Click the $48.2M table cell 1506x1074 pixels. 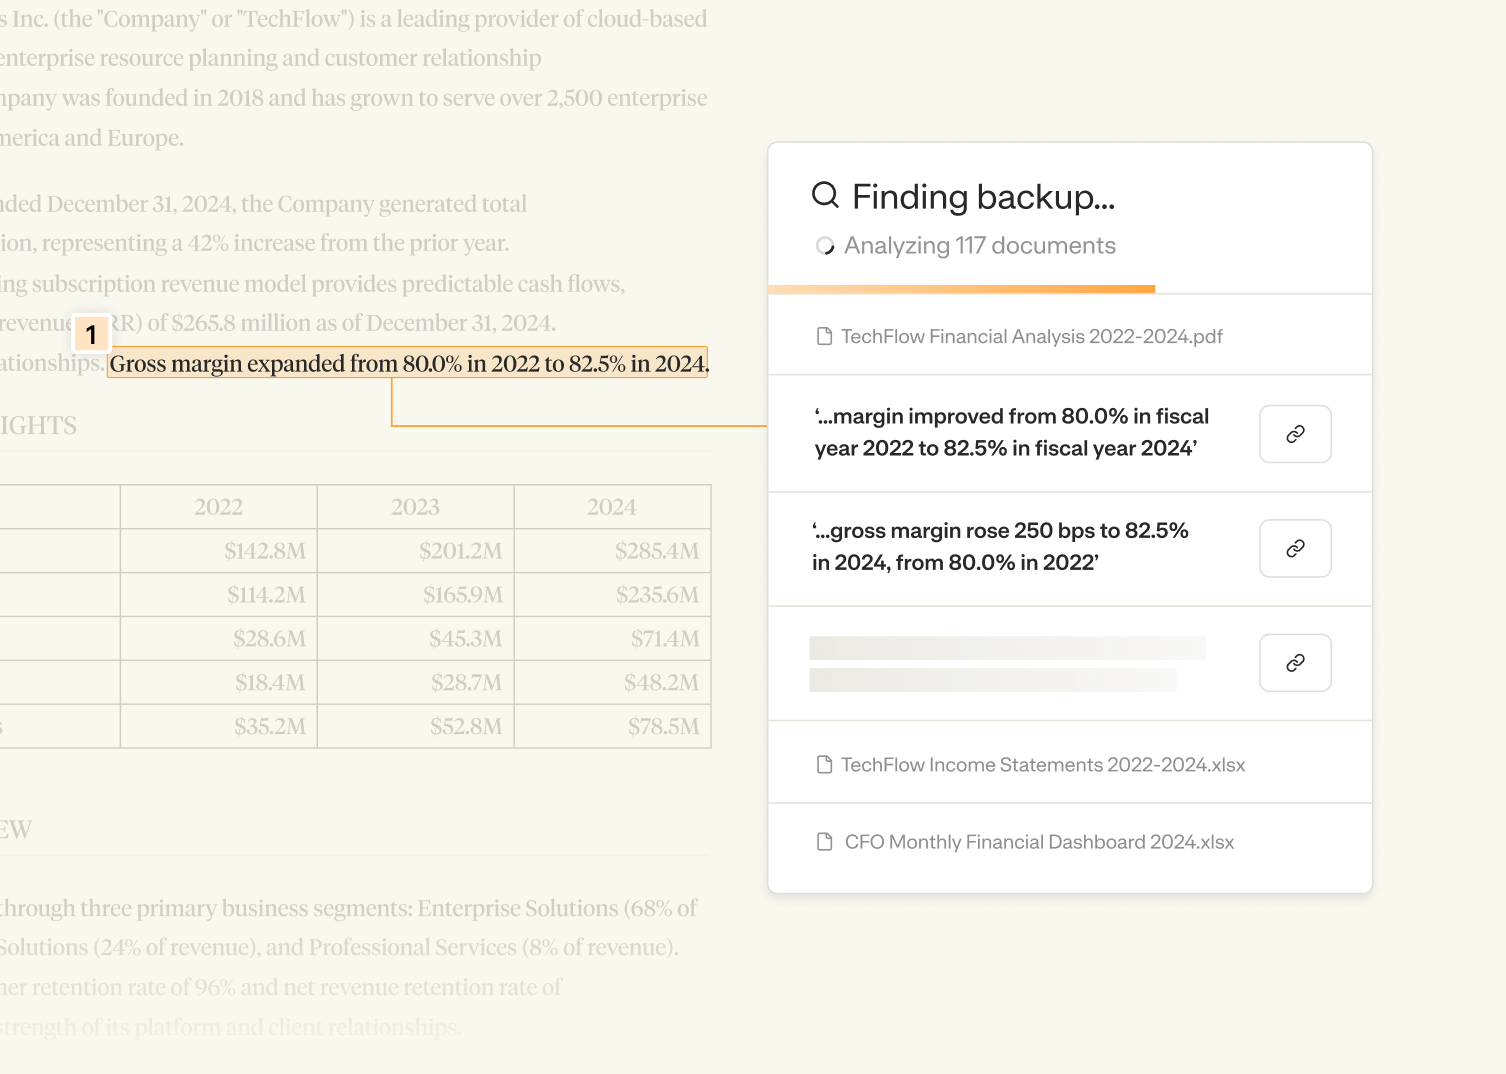[612, 683]
